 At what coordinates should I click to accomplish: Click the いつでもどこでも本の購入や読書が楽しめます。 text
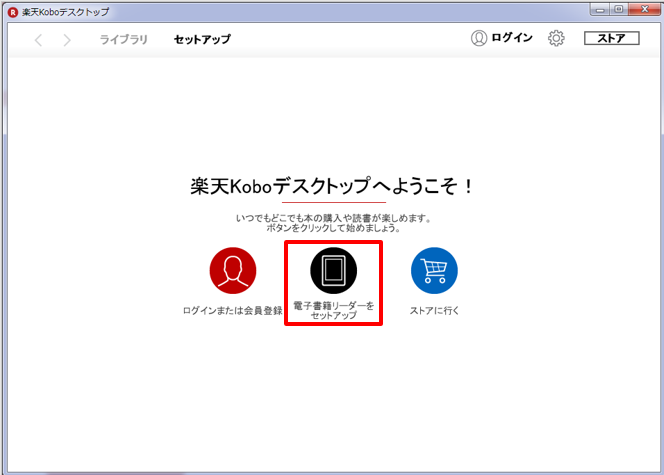pyautogui.click(x=334, y=218)
